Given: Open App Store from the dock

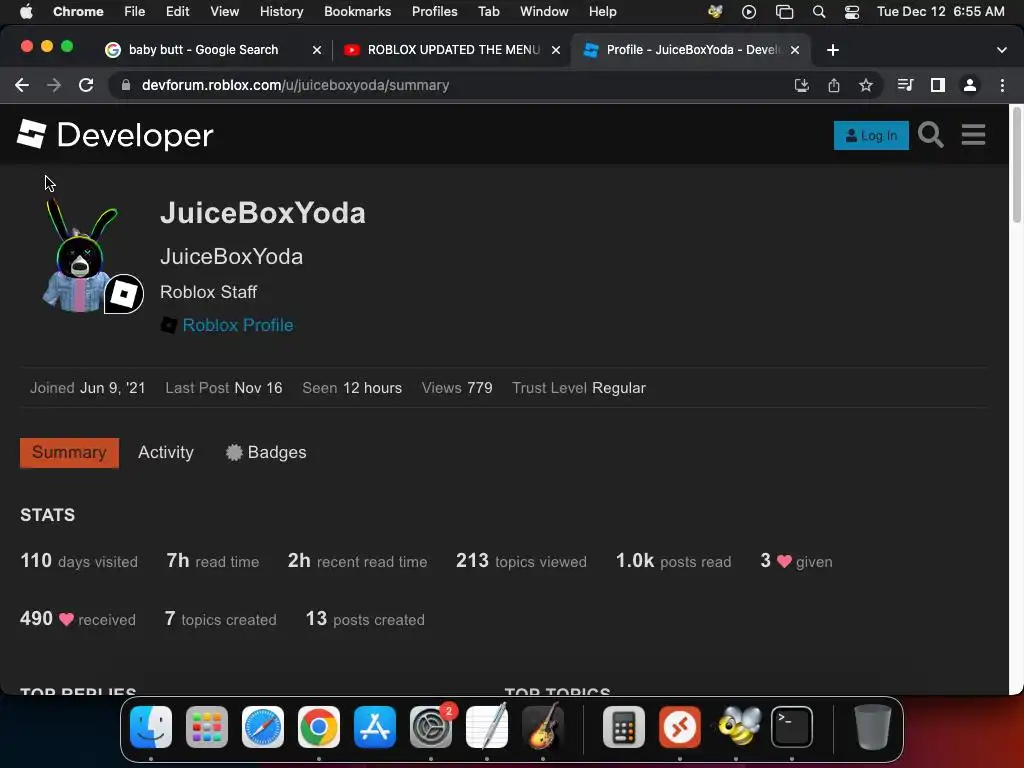Looking at the screenshot, I should tap(375, 727).
